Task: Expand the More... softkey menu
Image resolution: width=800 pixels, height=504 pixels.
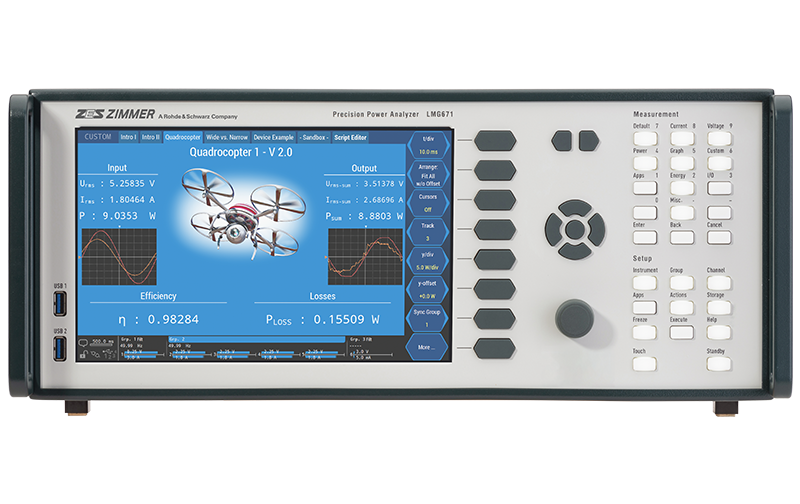Action: (429, 350)
